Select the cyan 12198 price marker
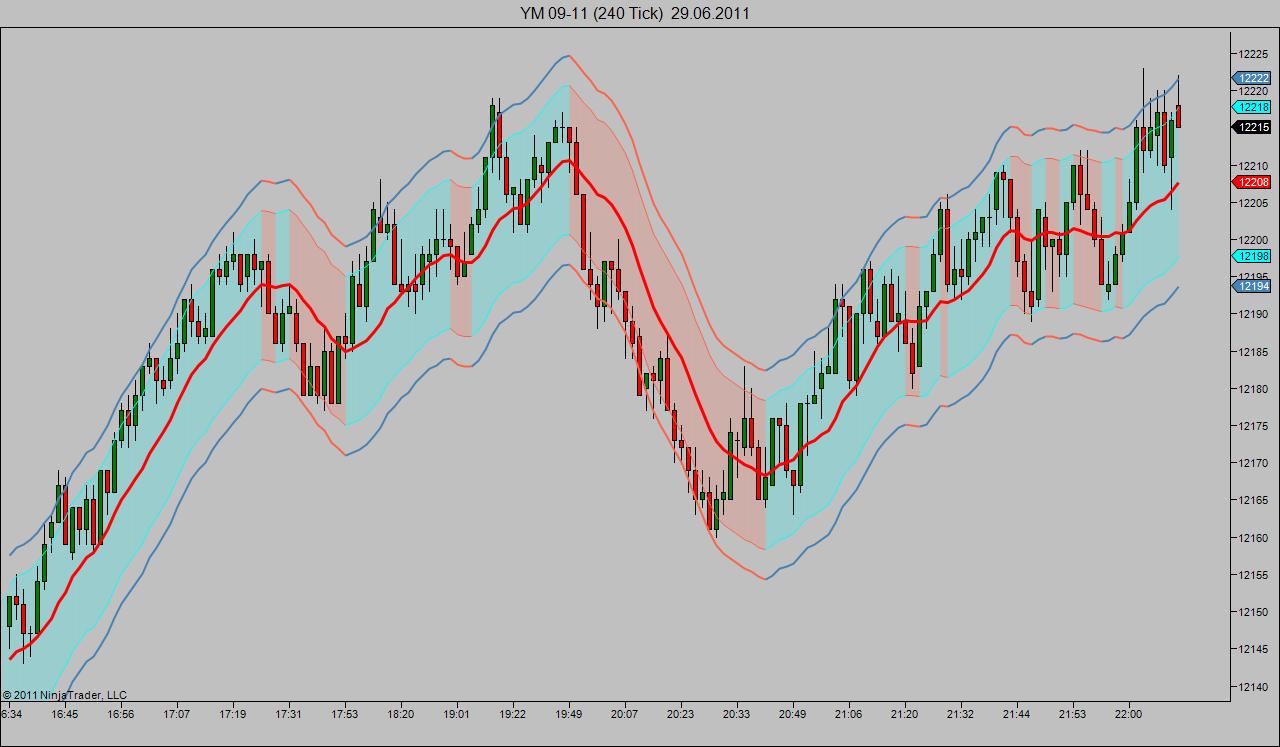1280x747 pixels. pyautogui.click(x=1252, y=256)
